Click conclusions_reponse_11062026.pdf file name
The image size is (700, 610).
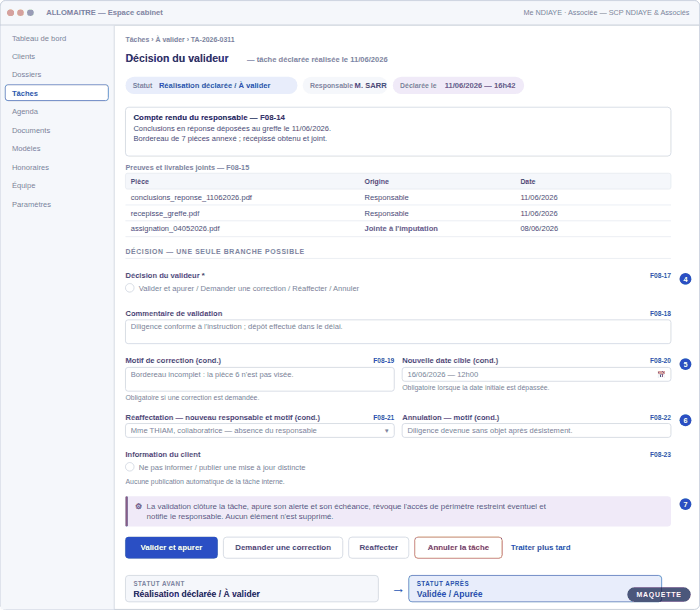tap(191, 197)
